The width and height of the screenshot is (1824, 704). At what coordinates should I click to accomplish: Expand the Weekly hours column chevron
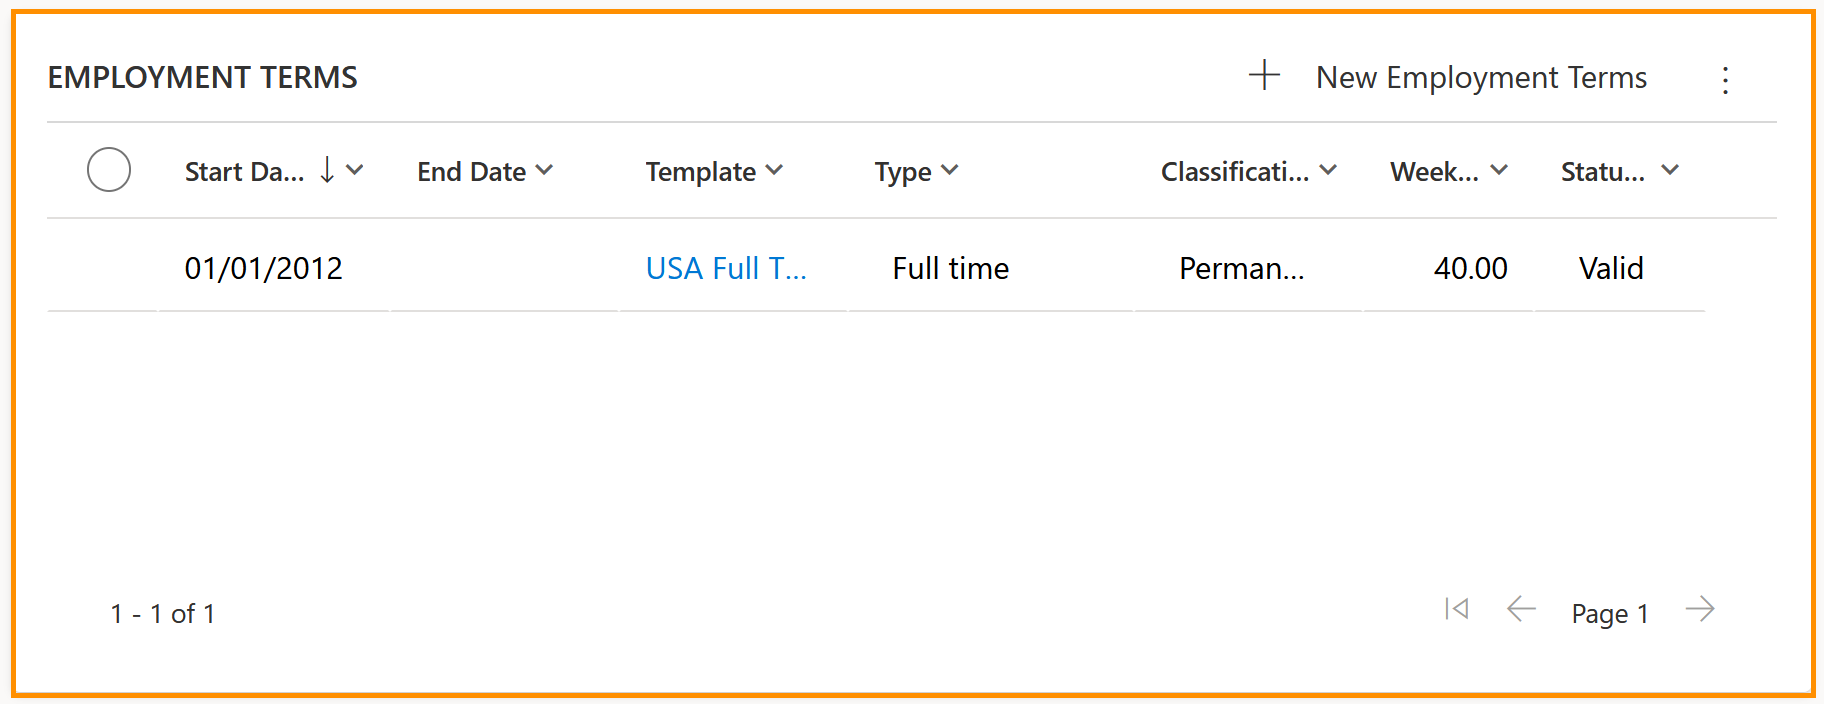(1499, 170)
